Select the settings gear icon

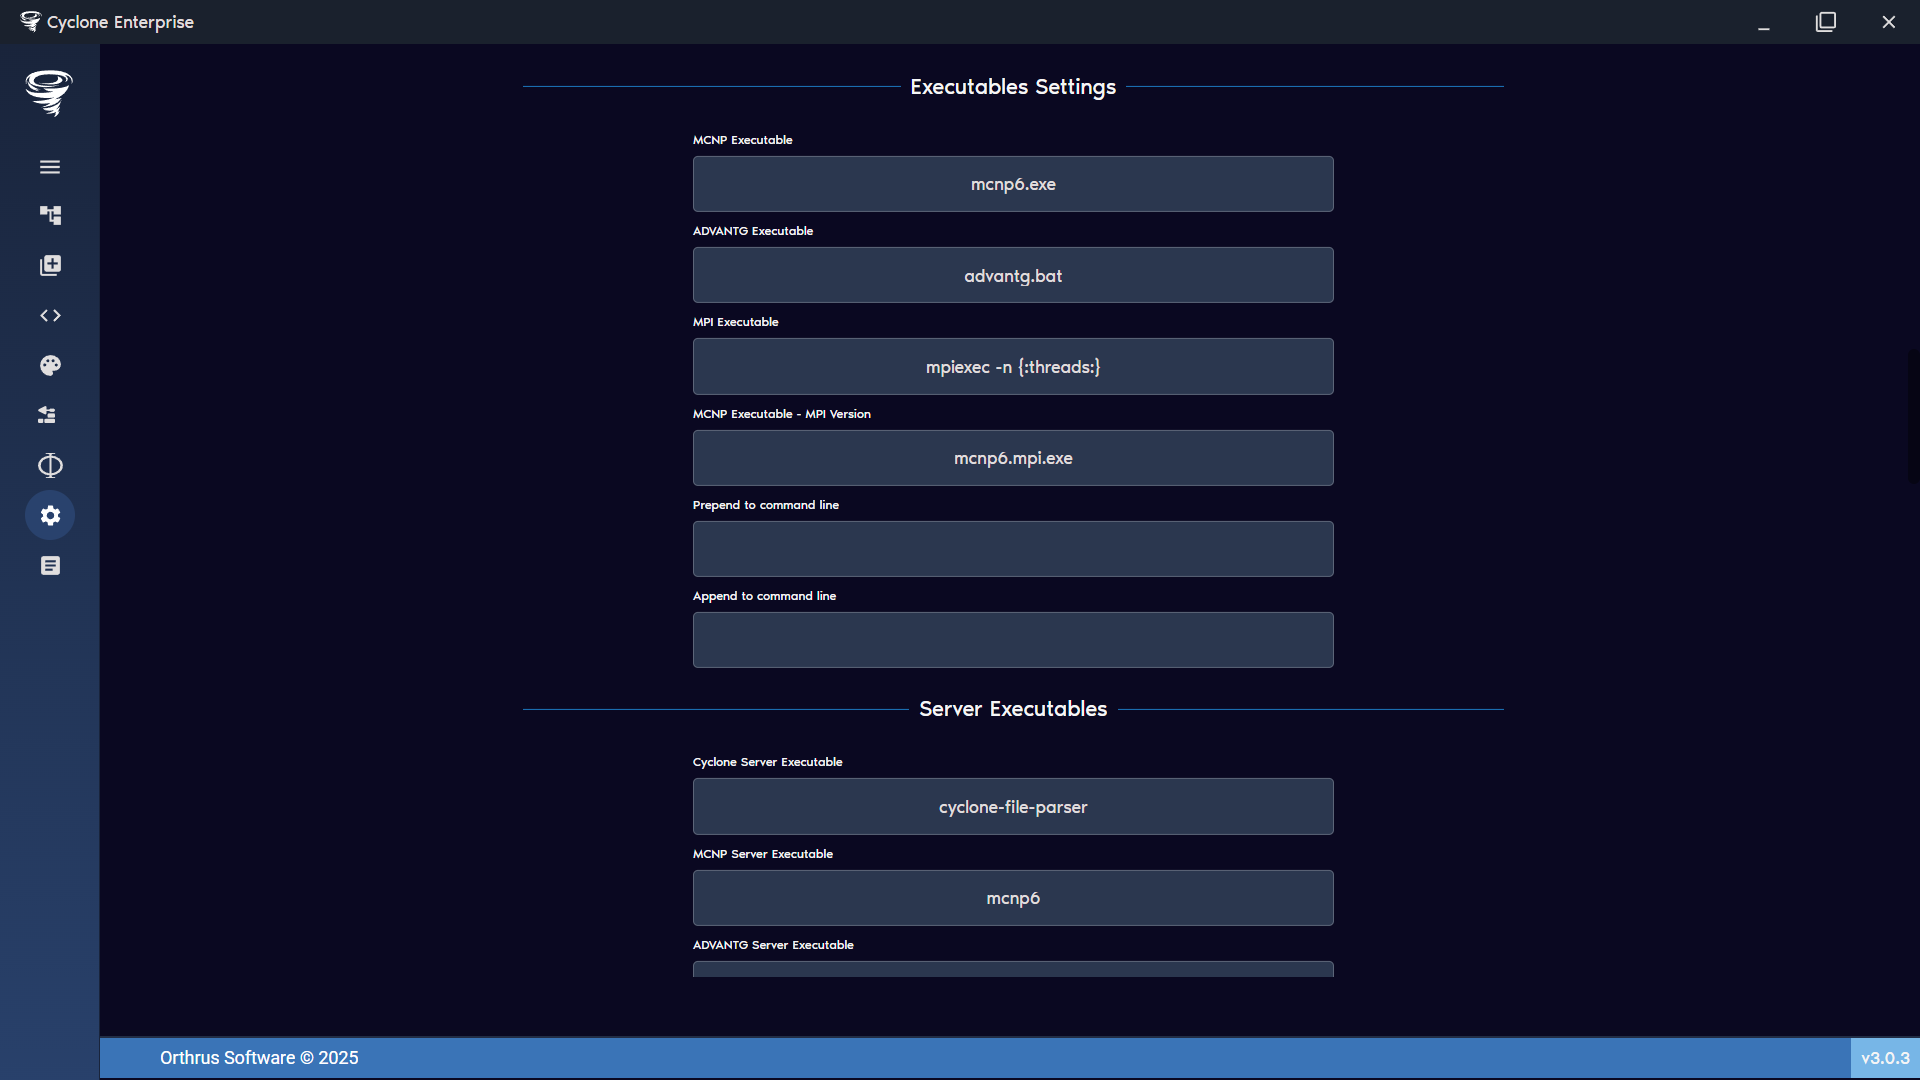coord(49,515)
